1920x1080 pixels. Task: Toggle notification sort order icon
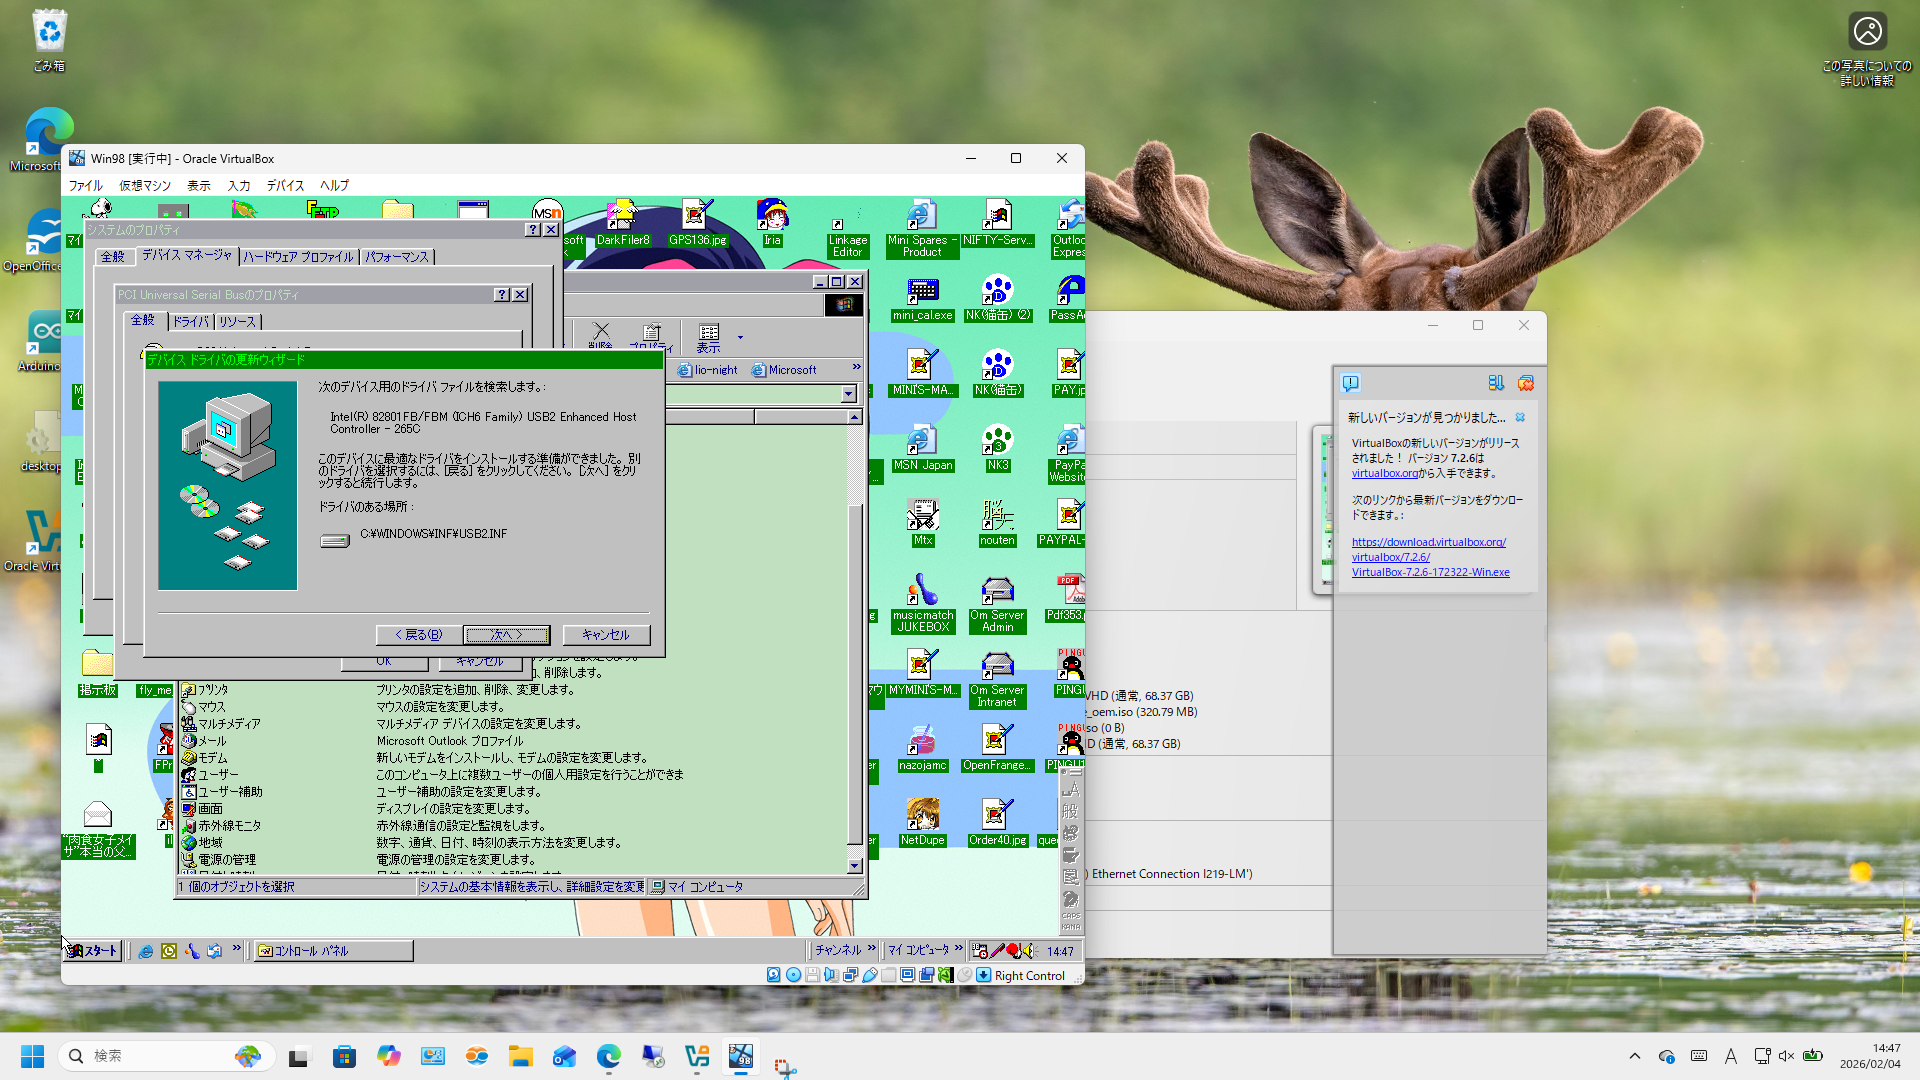point(1496,383)
